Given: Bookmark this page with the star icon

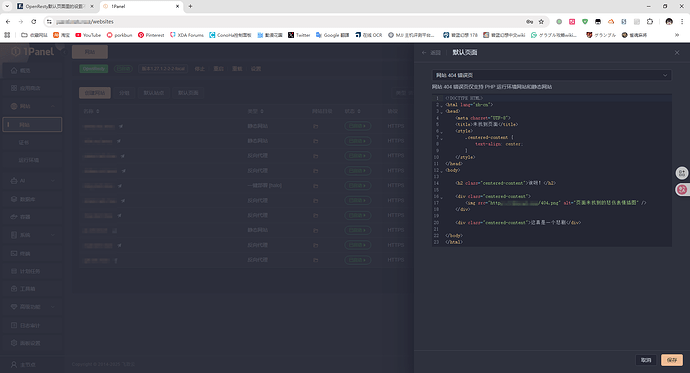Looking at the screenshot, I should click(x=541, y=22).
